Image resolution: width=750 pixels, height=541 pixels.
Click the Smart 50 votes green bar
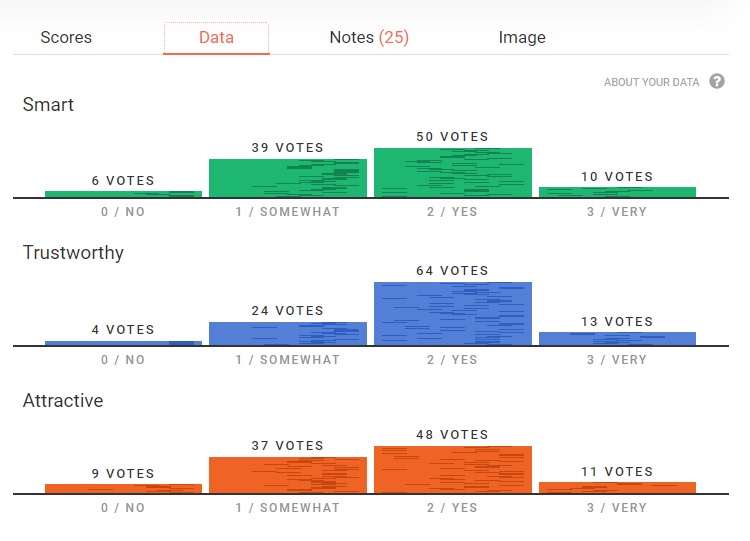click(453, 173)
